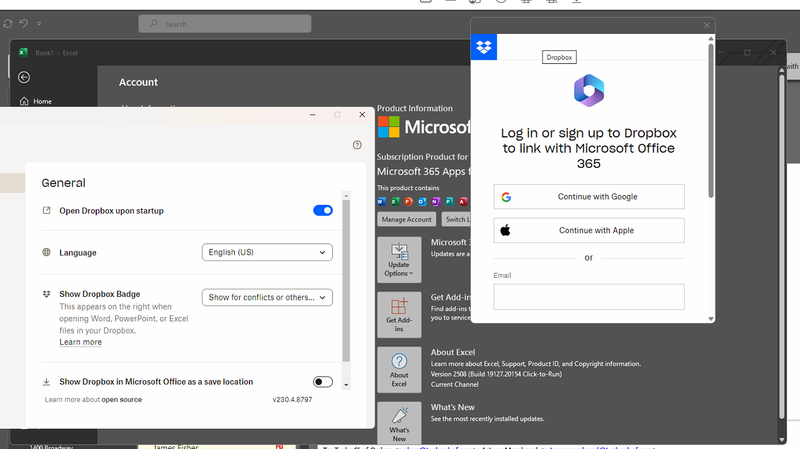800x449 pixels.
Task: Click the Email input field
Action: (588, 297)
